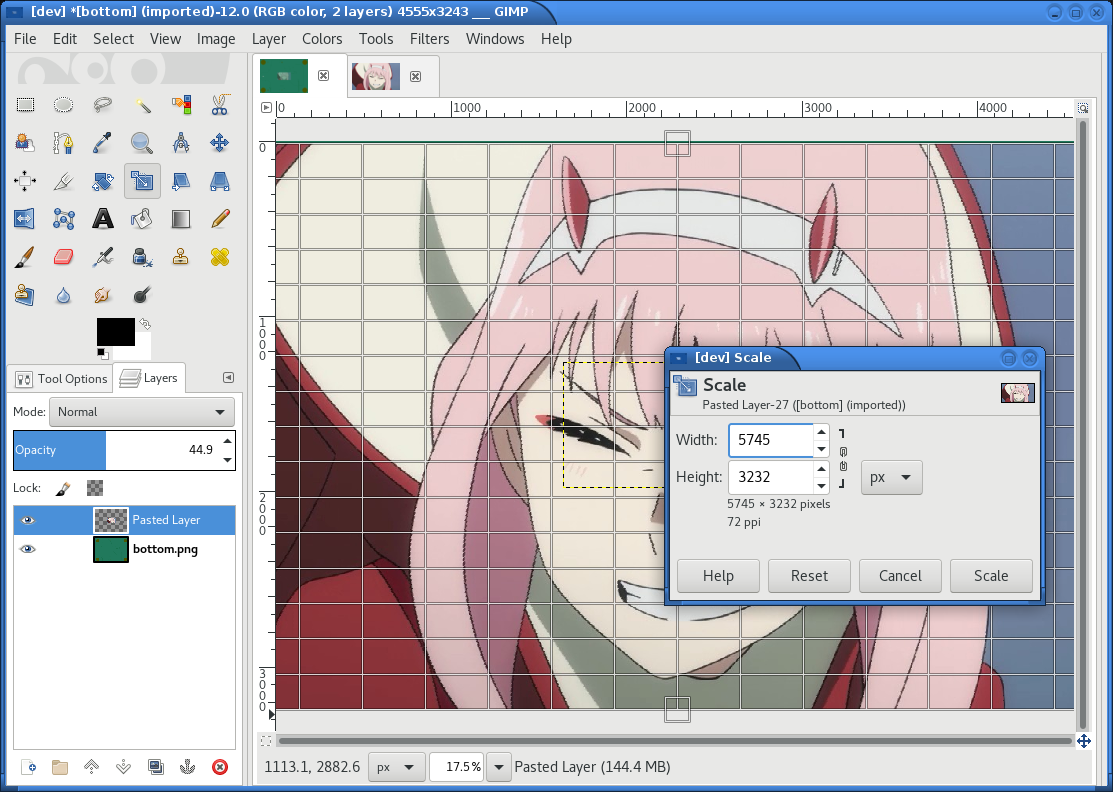Toggle visibility of Pasted Layer
The width and height of the screenshot is (1113, 792).
pyautogui.click(x=28, y=520)
